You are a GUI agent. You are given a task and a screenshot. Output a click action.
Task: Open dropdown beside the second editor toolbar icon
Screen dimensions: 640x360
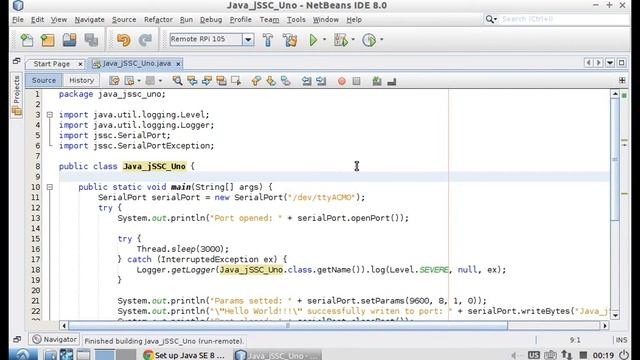[x=139, y=81]
